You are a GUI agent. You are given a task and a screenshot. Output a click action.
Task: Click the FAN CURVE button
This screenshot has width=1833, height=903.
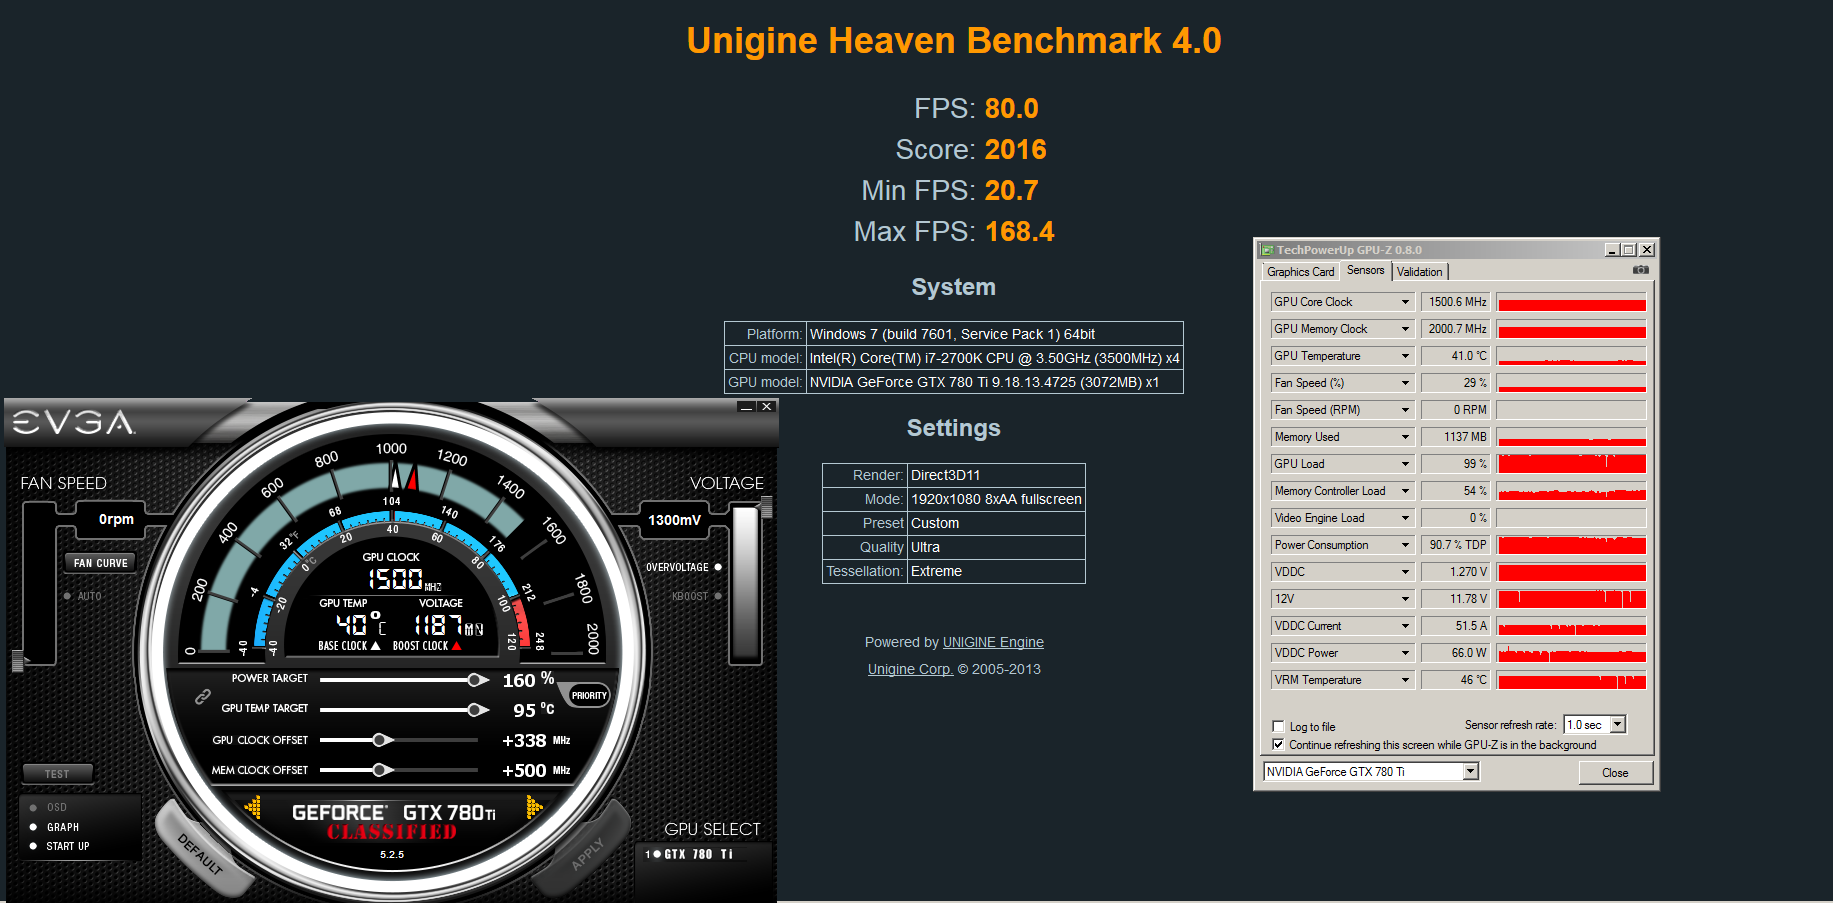pyautogui.click(x=101, y=563)
